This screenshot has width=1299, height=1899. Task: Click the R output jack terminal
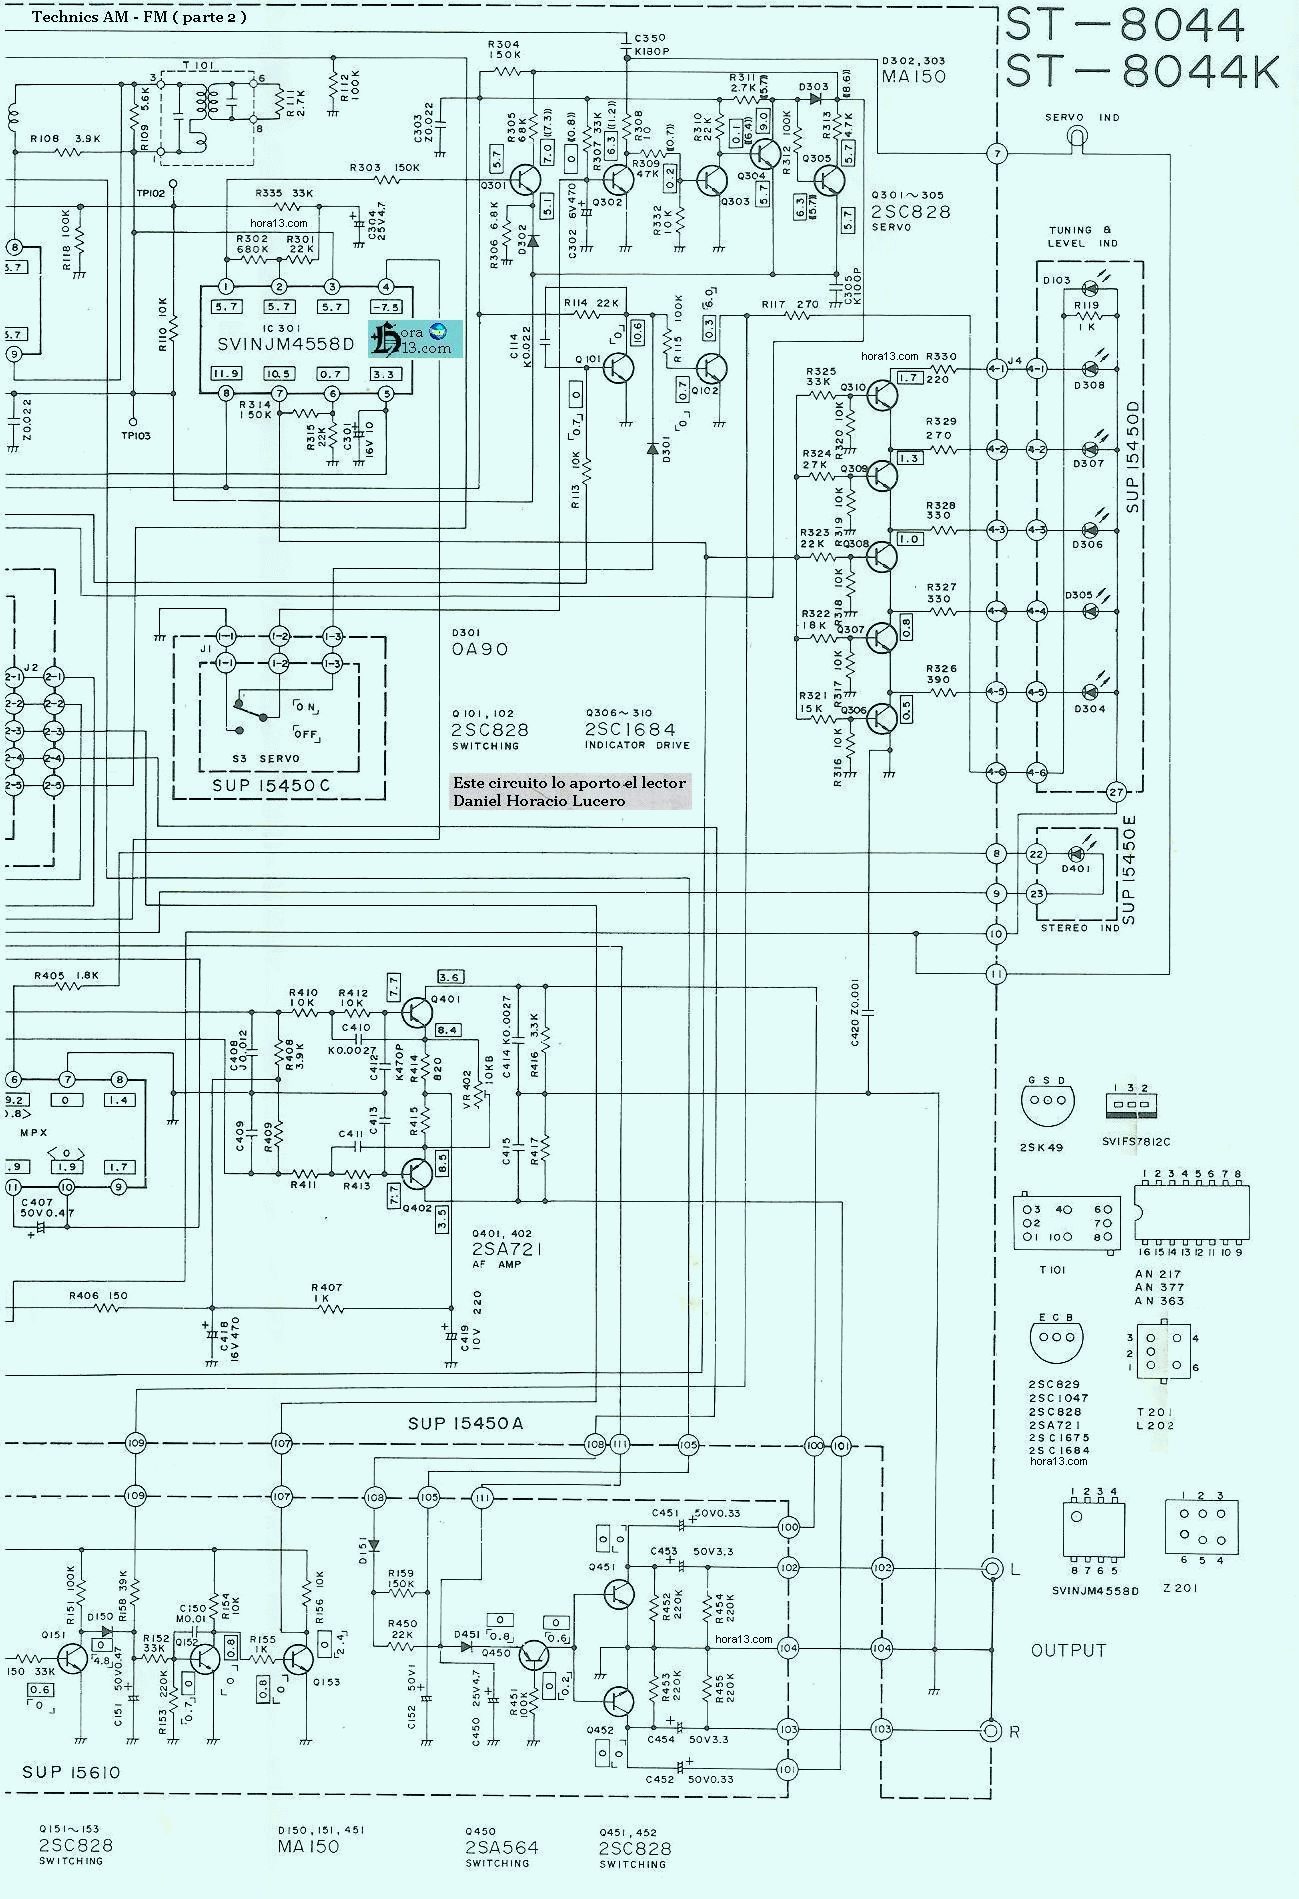(x=991, y=1730)
